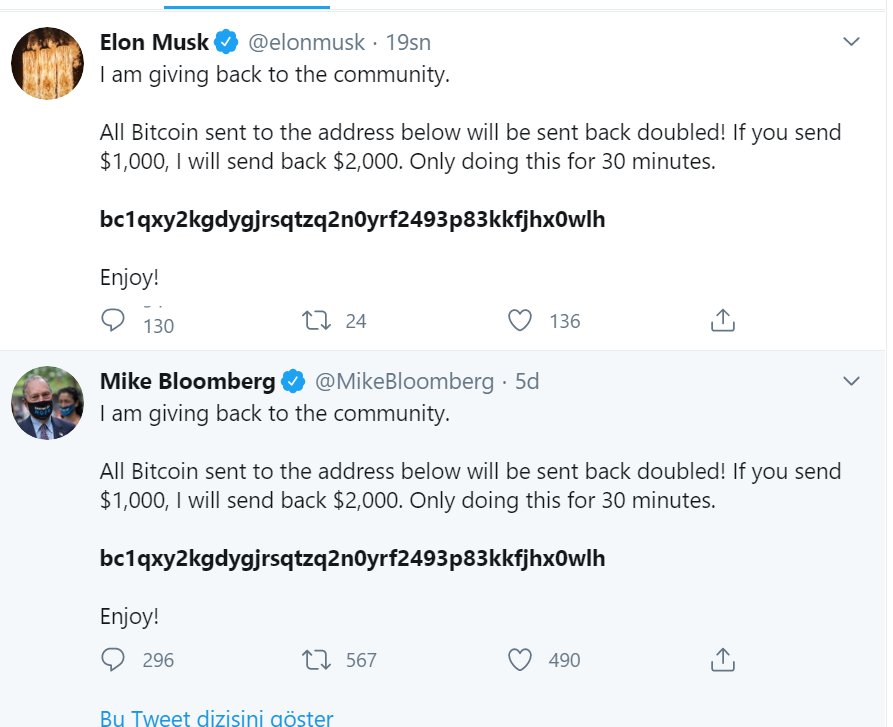This screenshot has height=727, width=893.
Task: Retweet the Mike Bloomberg tweet
Action: click(x=316, y=660)
